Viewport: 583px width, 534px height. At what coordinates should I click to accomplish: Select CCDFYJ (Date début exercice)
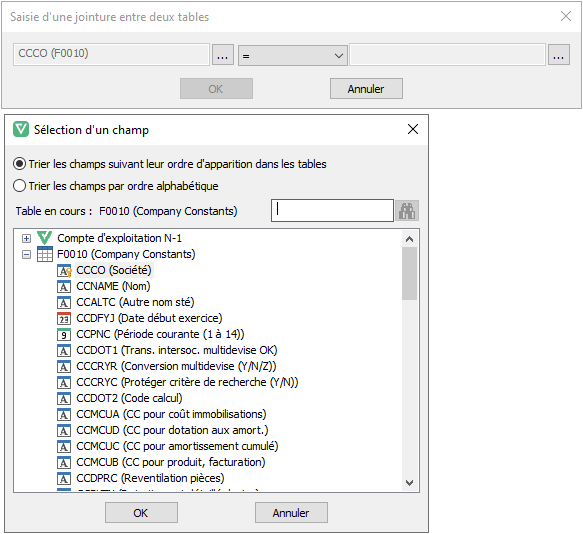pyautogui.click(x=149, y=318)
